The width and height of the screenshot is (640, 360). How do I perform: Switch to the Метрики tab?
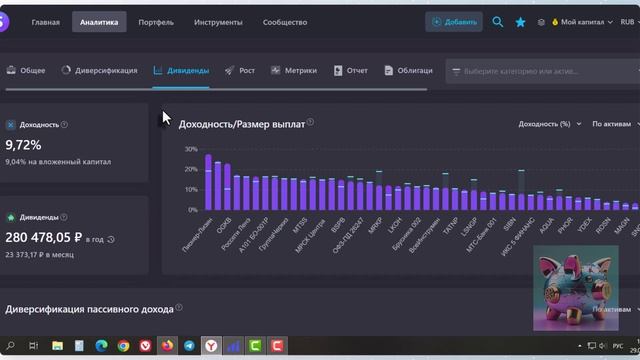coord(294,71)
